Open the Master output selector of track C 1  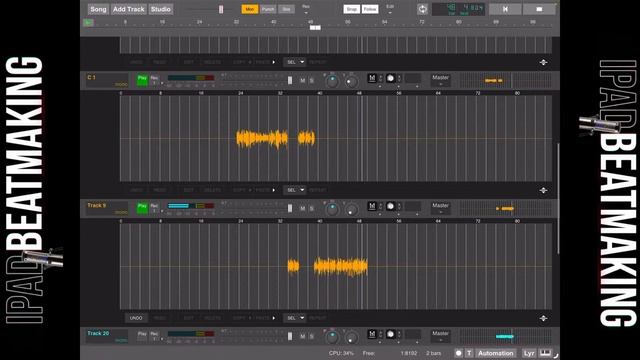point(440,80)
